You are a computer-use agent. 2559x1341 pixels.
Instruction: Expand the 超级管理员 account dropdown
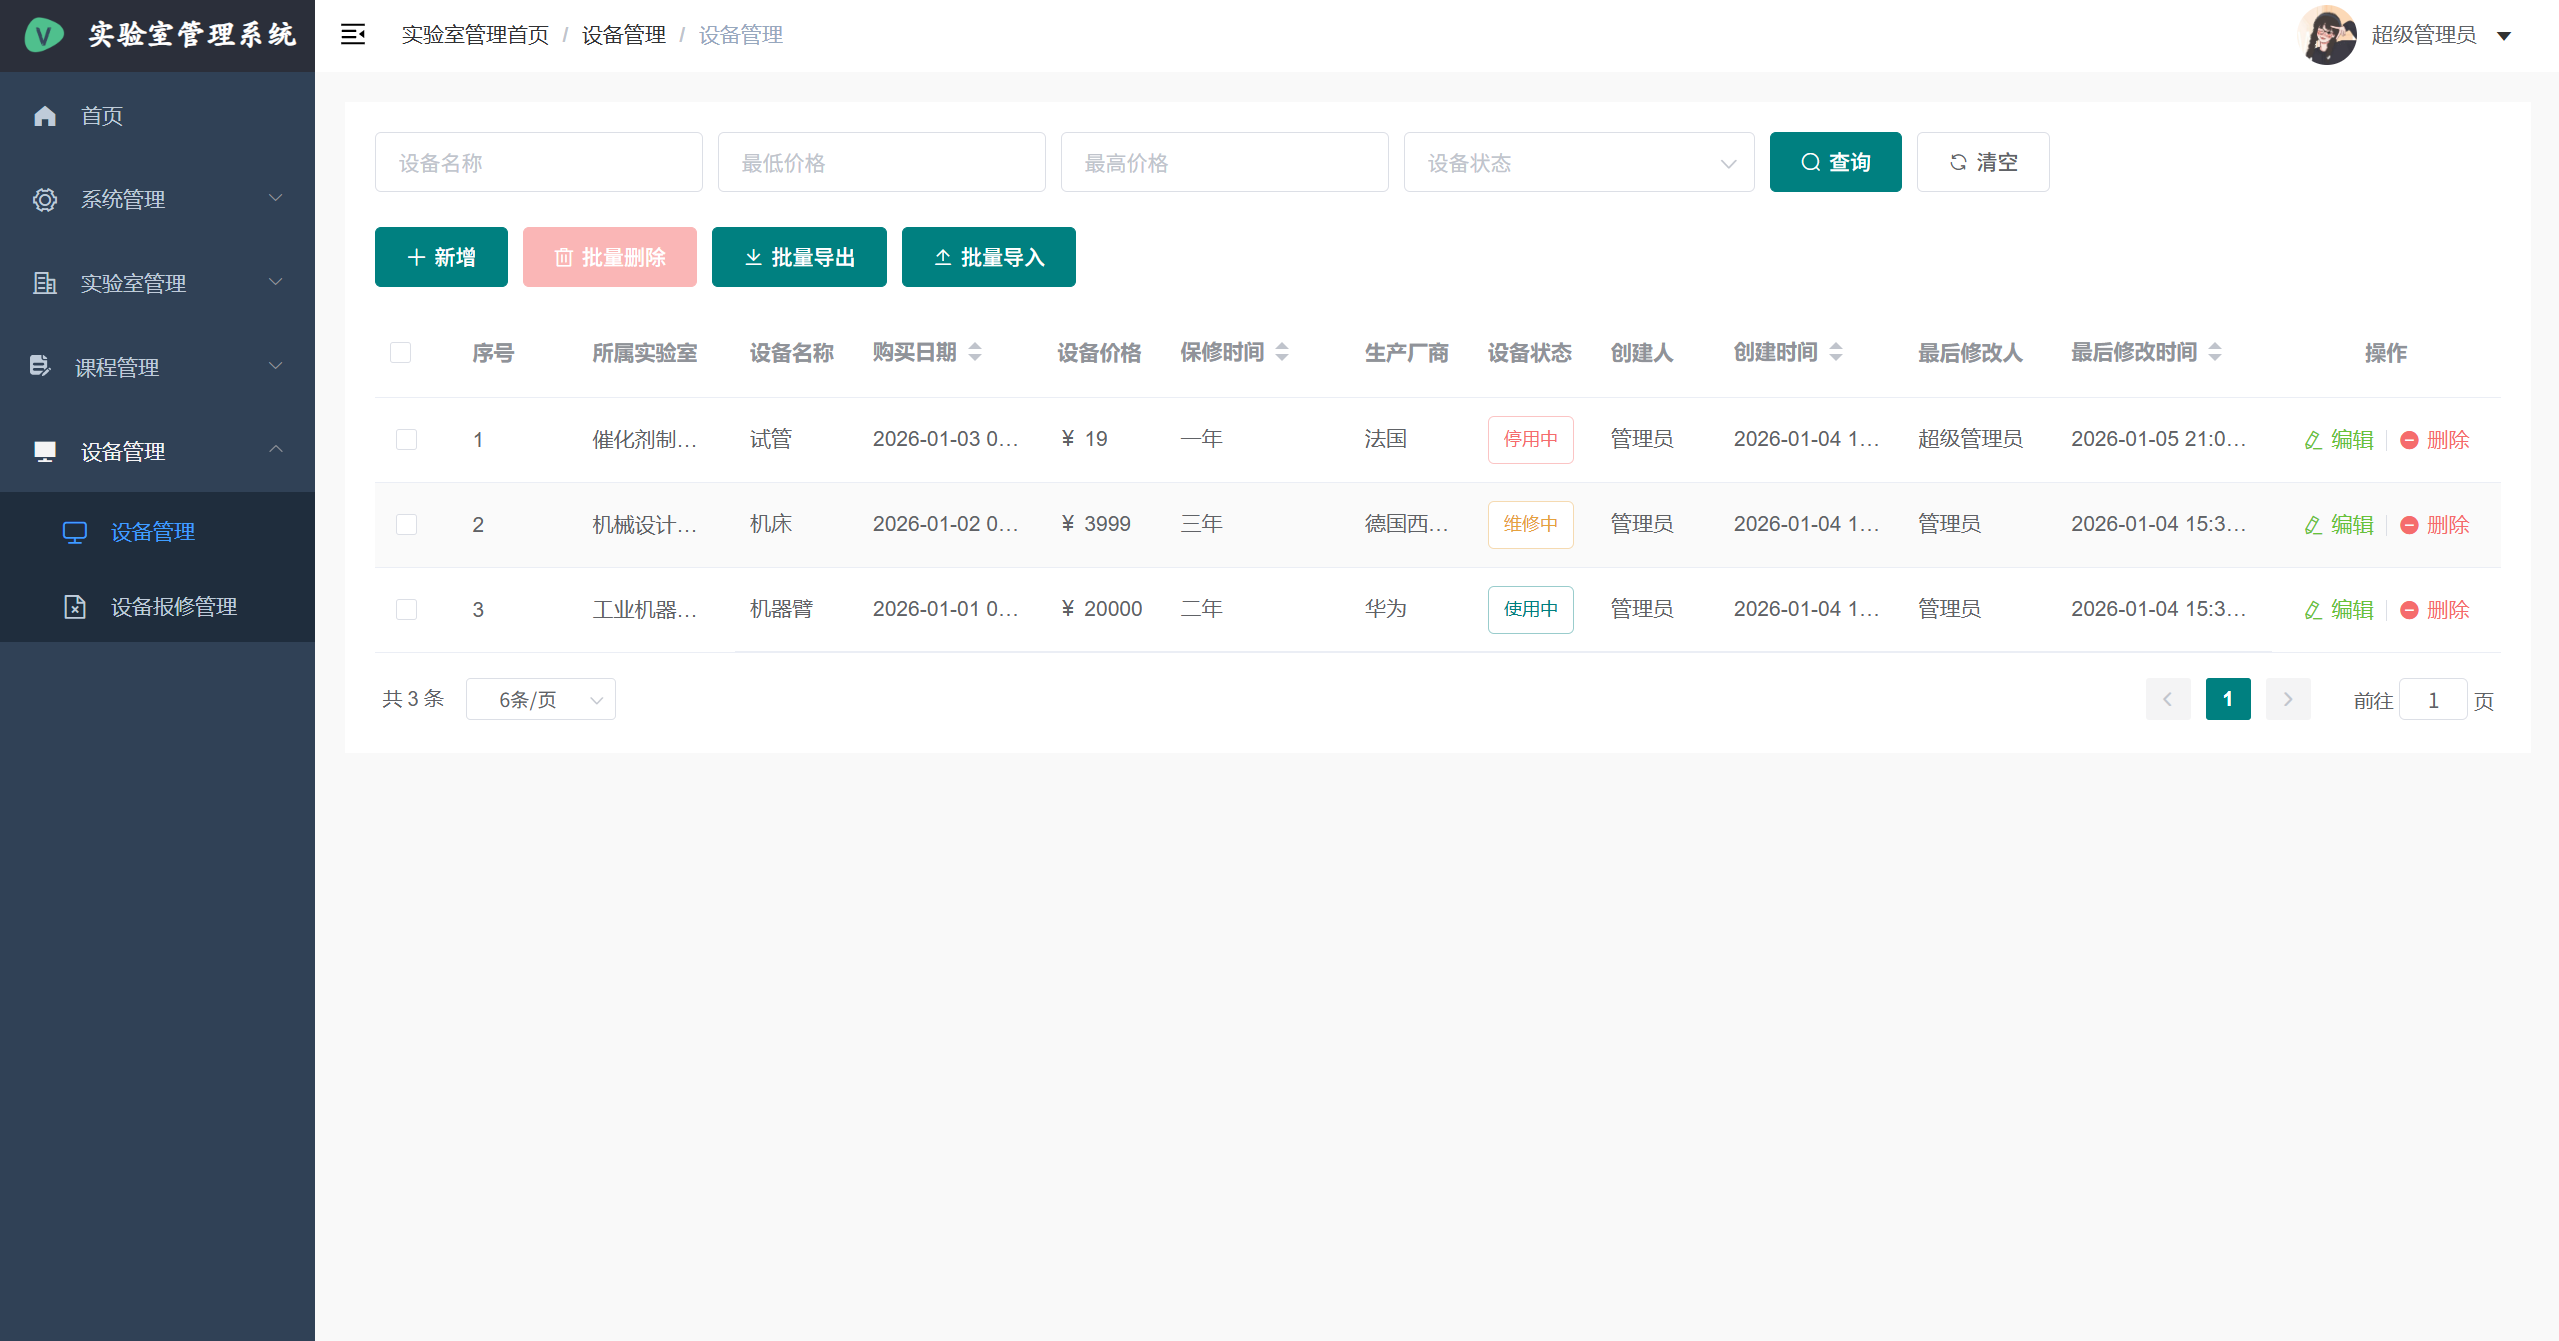(2503, 34)
